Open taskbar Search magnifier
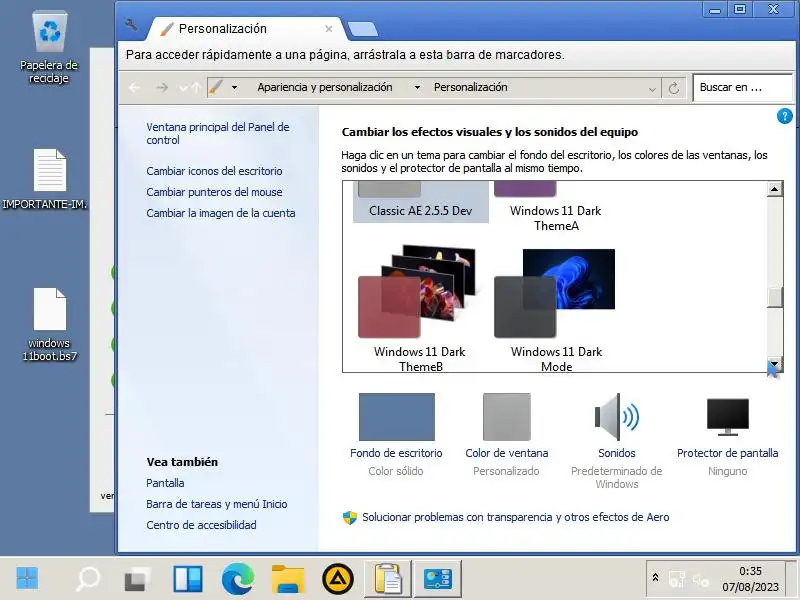The height and width of the screenshot is (600, 800). [88, 579]
